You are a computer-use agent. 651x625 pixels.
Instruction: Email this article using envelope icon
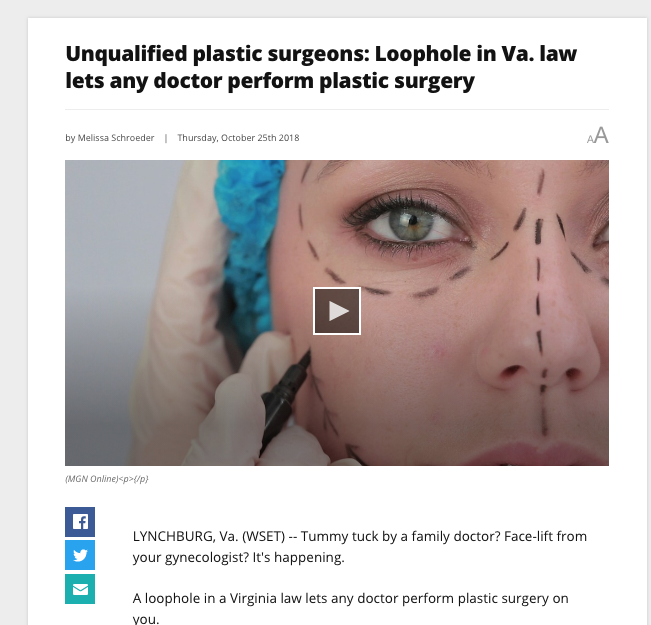(x=80, y=589)
